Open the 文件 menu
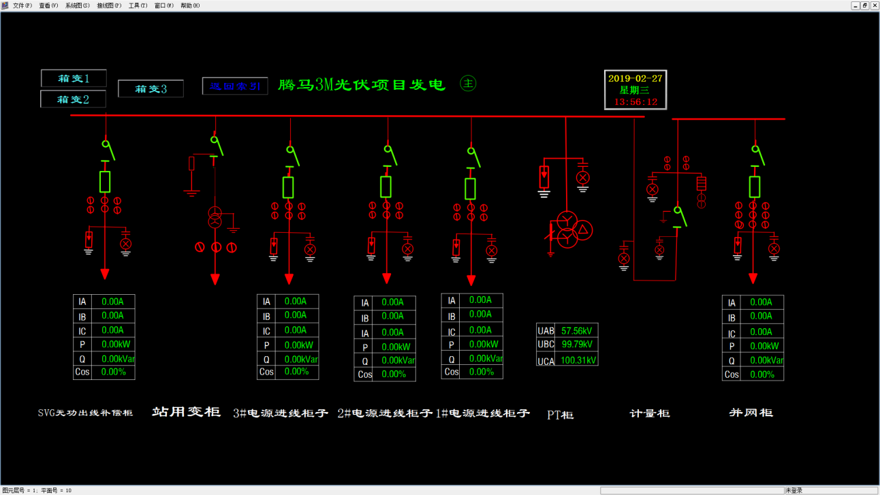 pos(21,5)
